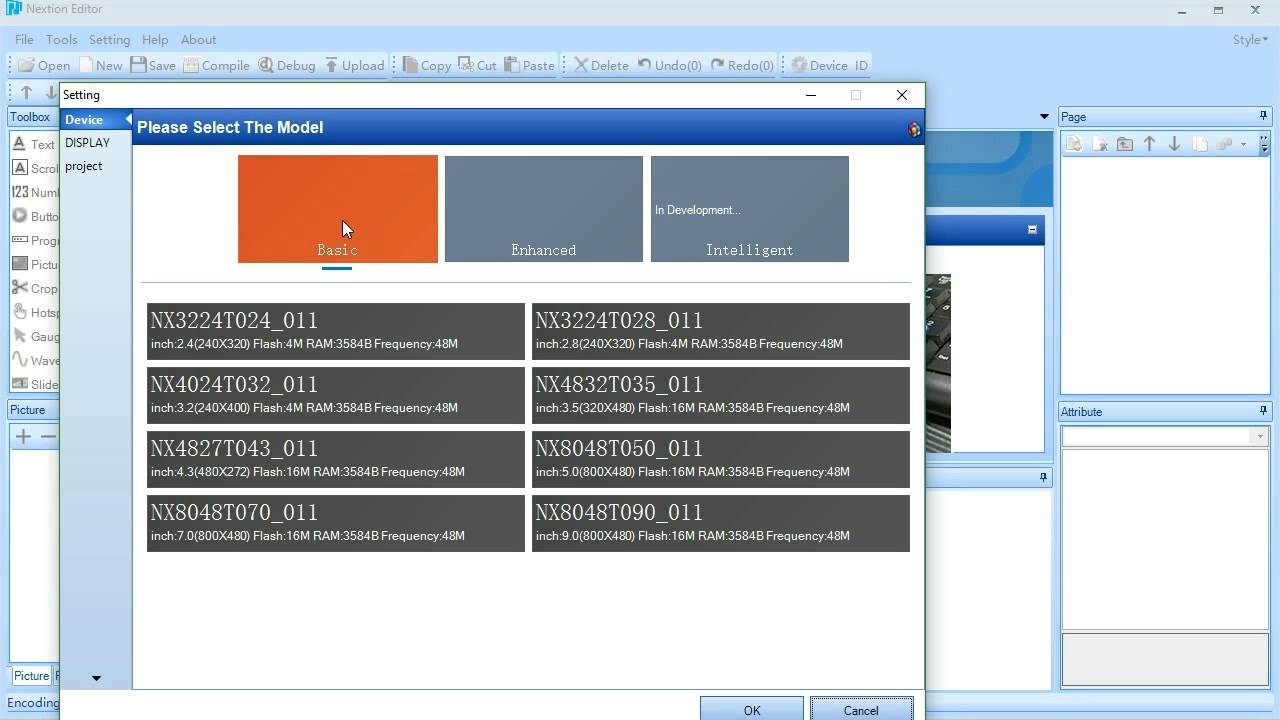
Task: Confirm with the OK button
Action: point(752,710)
